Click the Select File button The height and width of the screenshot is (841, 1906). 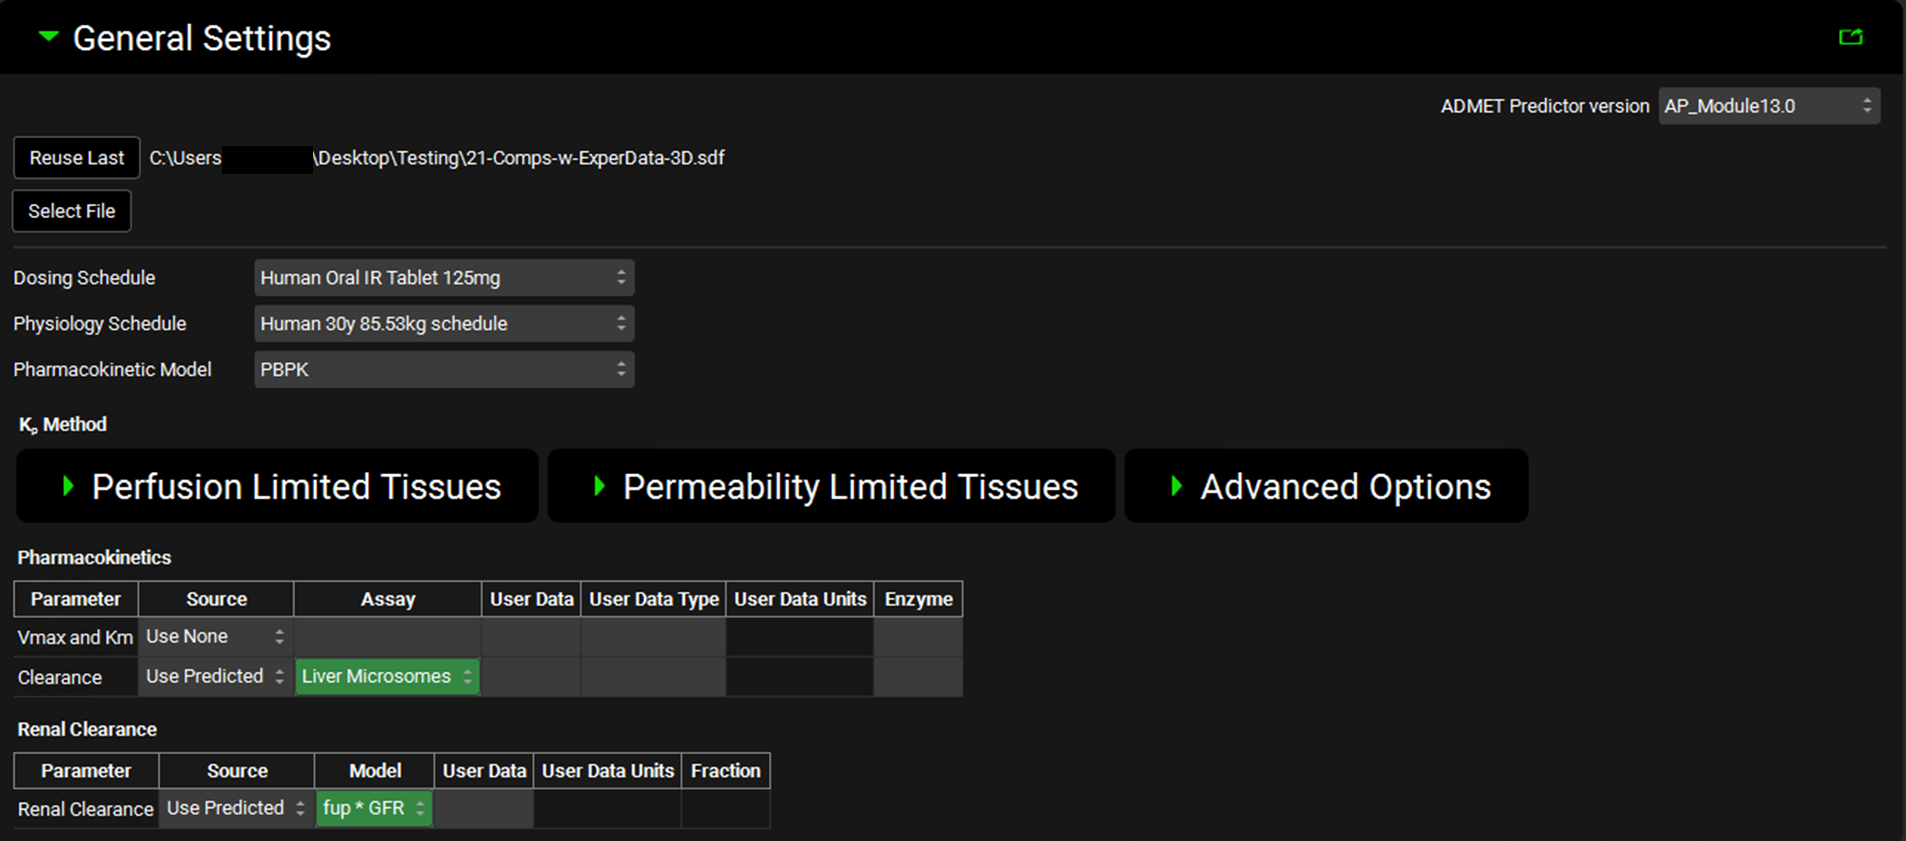coord(72,211)
